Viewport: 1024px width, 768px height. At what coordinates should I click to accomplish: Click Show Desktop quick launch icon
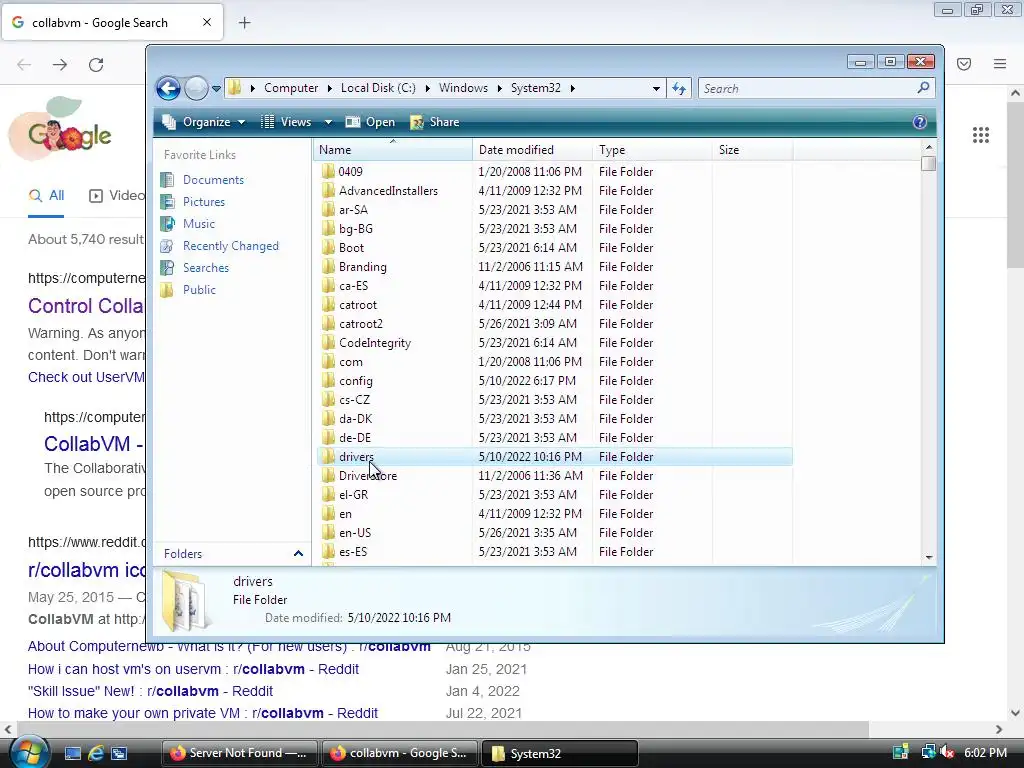(x=72, y=754)
